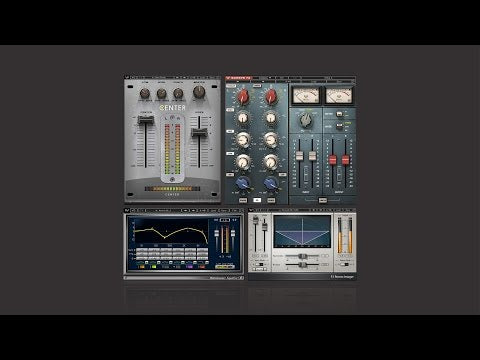Click the left gain fader in S1 Stereo Imager

click(256, 221)
